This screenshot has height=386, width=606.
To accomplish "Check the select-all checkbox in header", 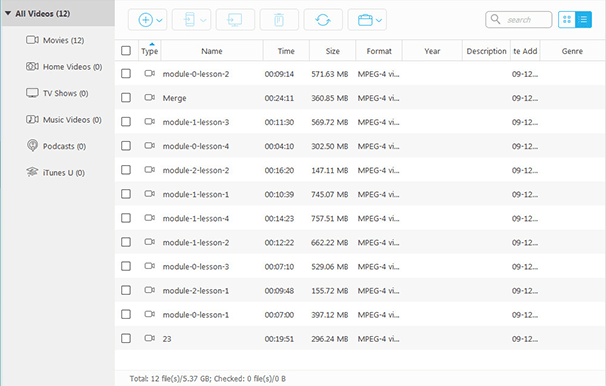I will pos(126,51).
